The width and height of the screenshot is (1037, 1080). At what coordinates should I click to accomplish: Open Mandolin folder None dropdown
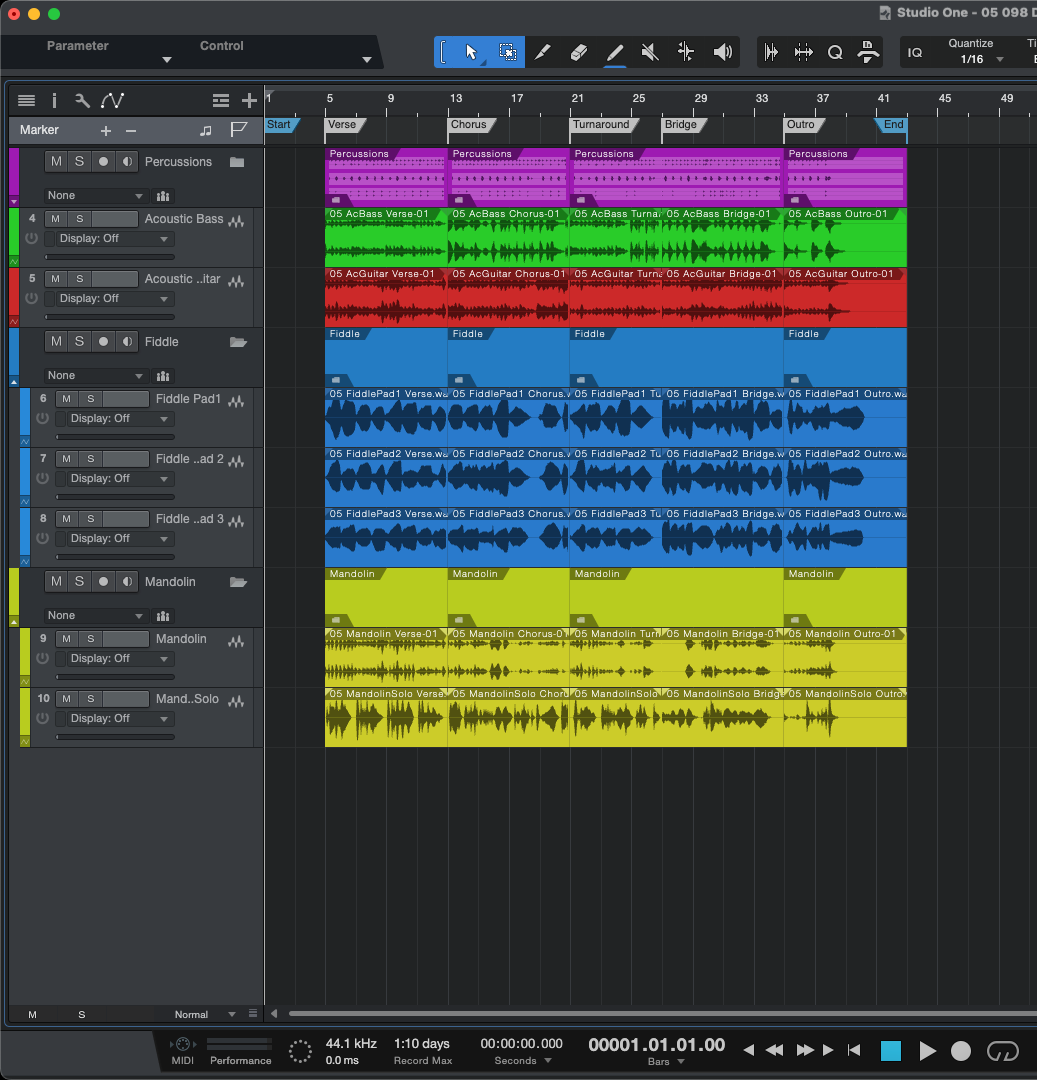pos(95,616)
